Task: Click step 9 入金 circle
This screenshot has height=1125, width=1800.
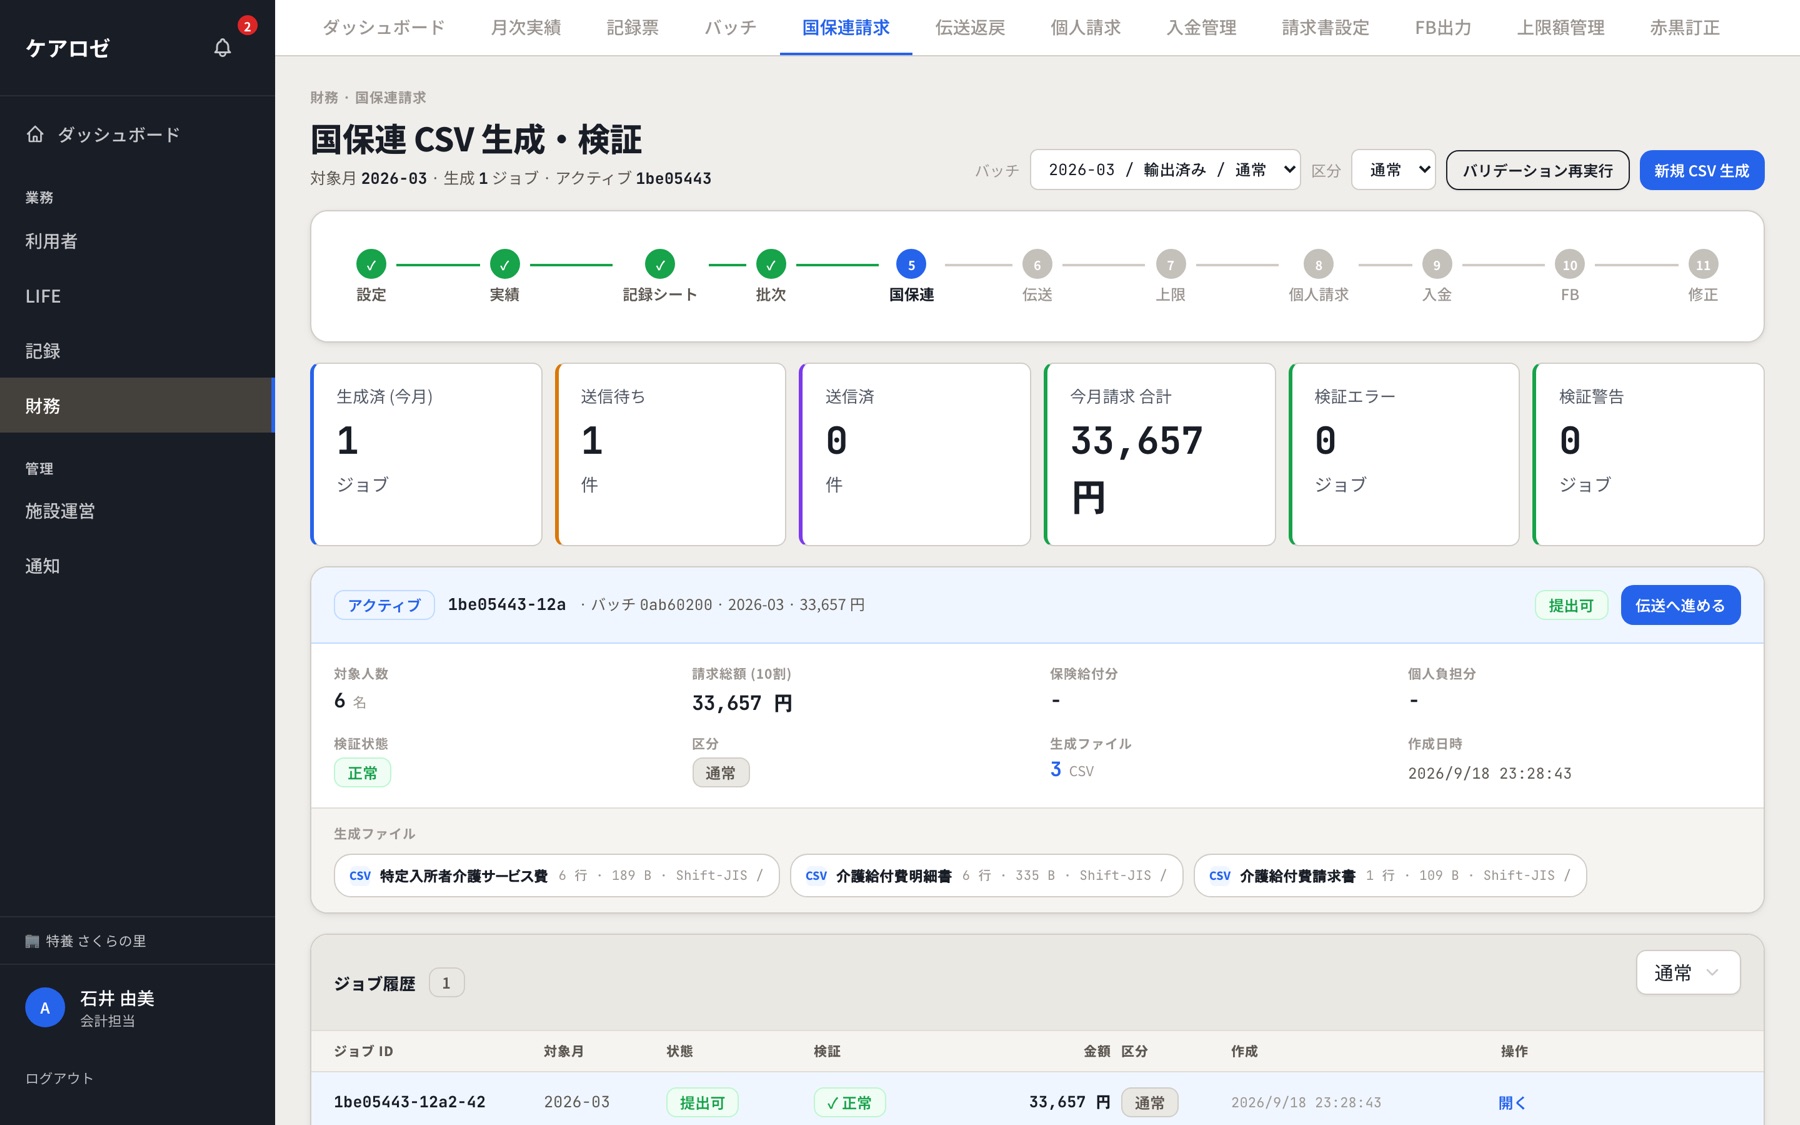Action: (1436, 264)
